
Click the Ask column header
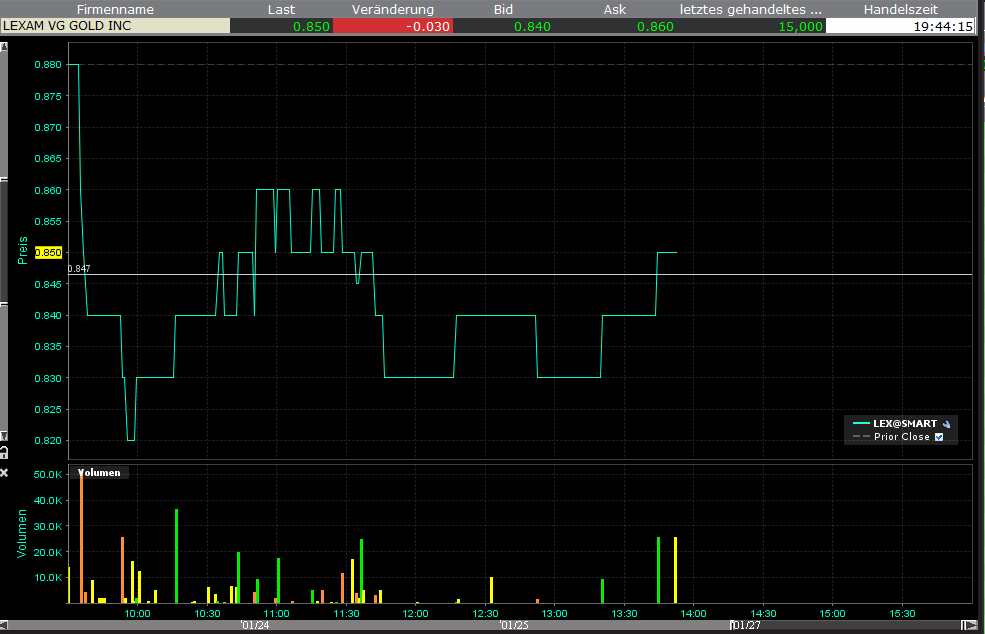[x=615, y=9]
